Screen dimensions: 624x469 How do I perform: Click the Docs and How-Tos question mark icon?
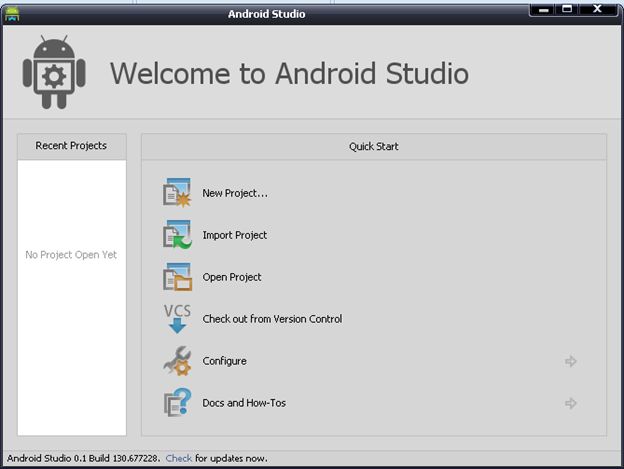(177, 403)
